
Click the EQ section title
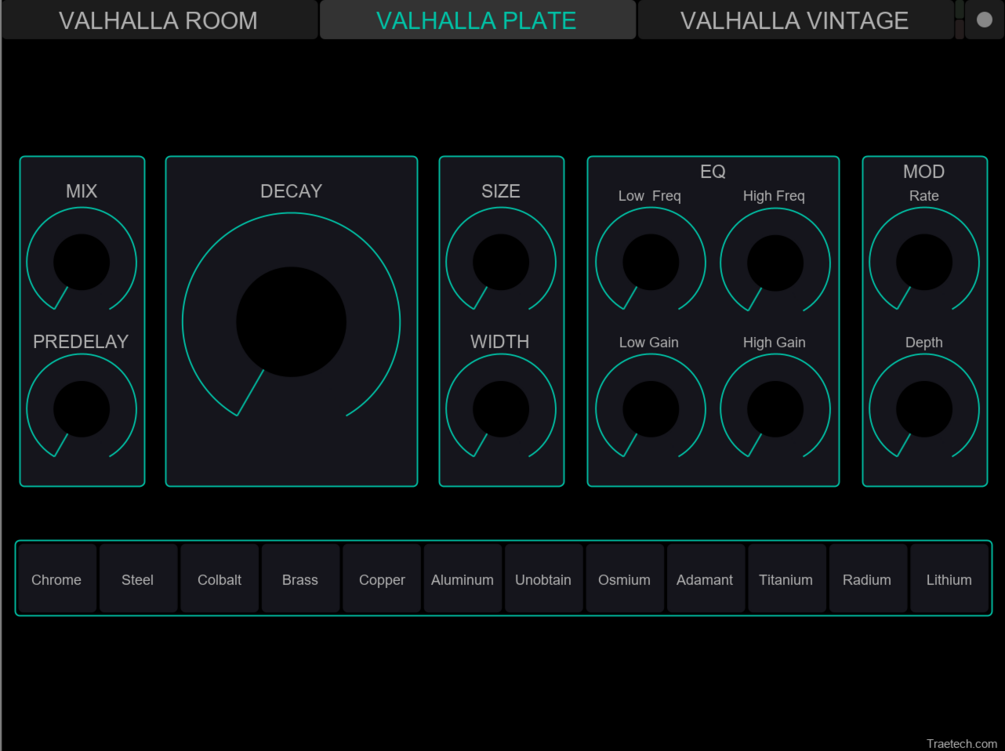(x=713, y=171)
